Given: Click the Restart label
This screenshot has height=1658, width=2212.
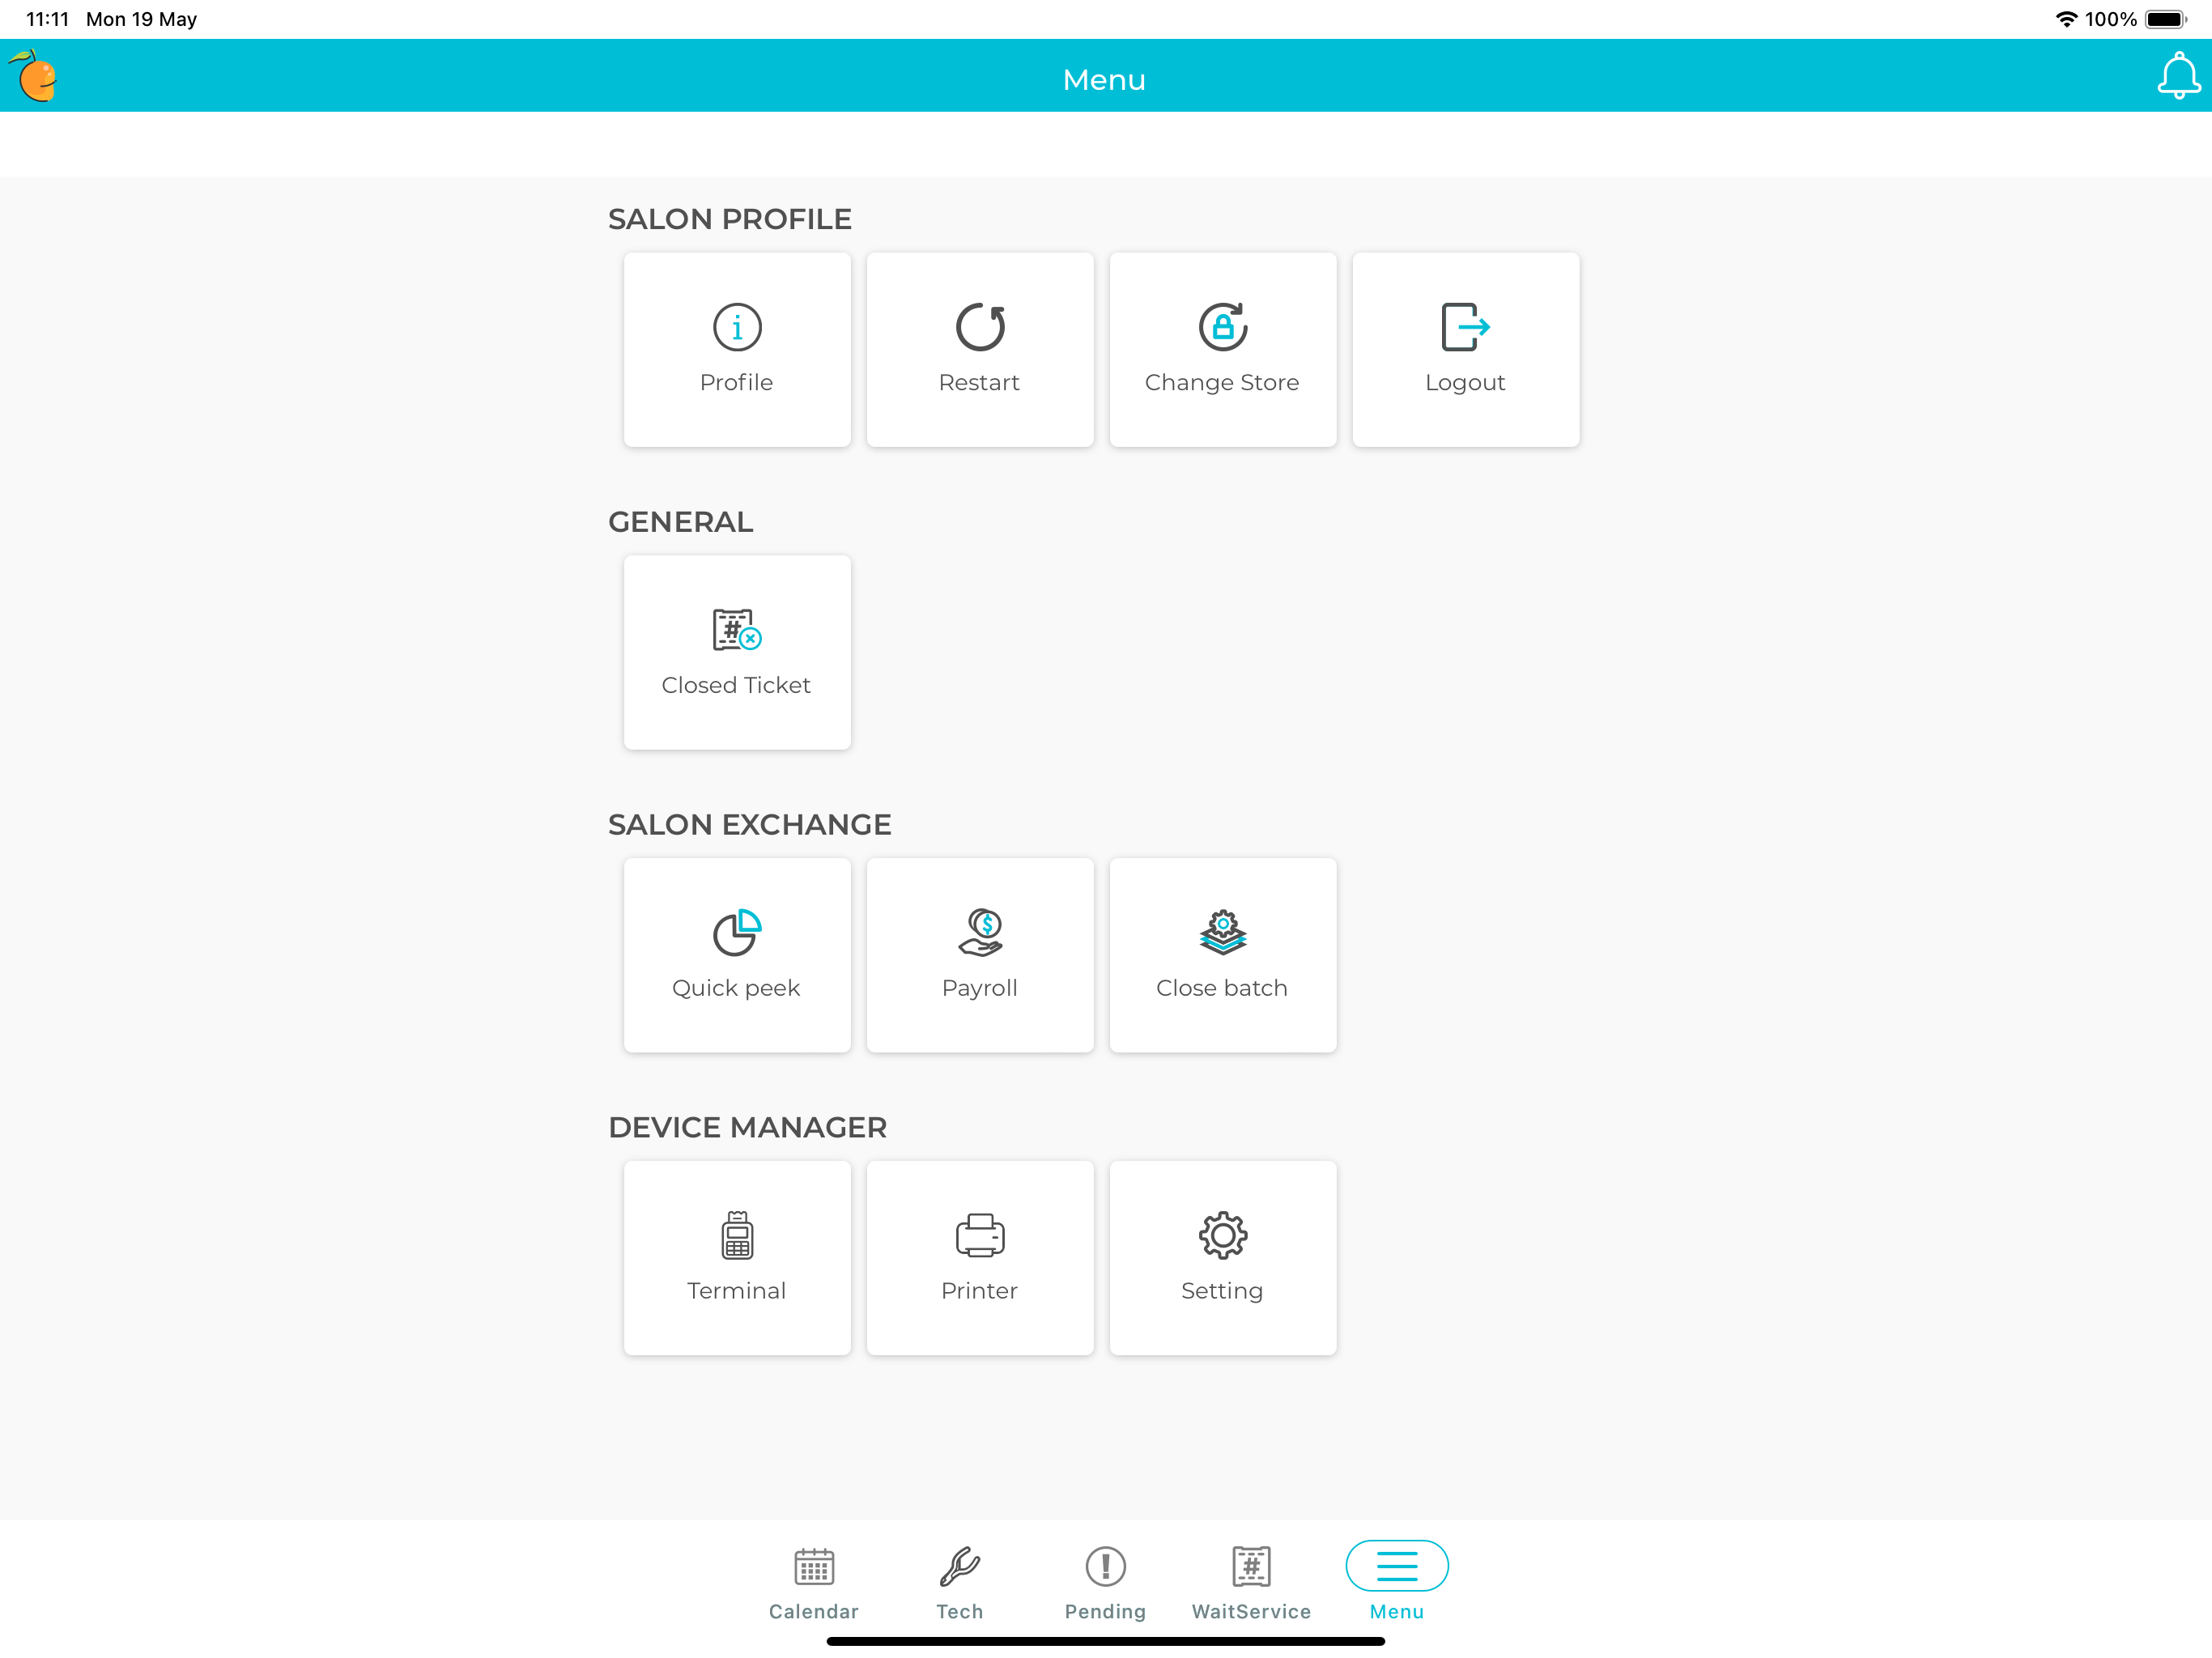Looking at the screenshot, I should click(980, 383).
